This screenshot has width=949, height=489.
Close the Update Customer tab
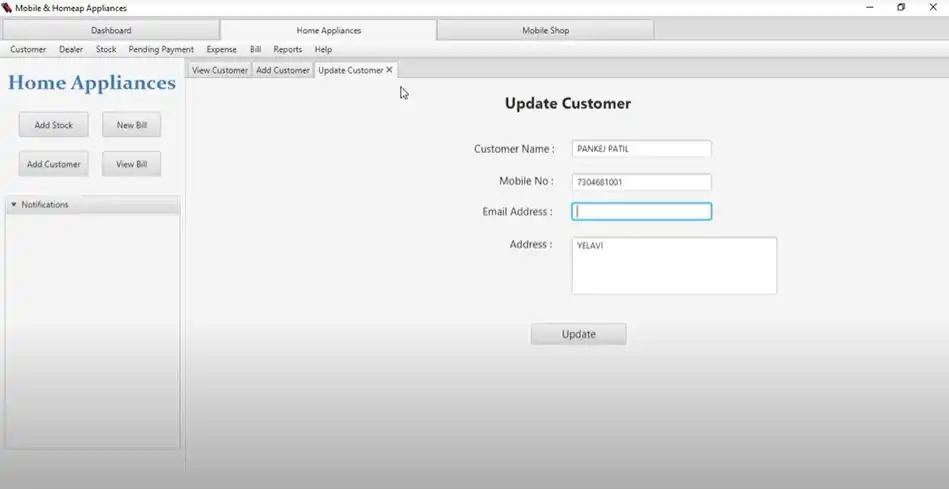click(x=390, y=70)
